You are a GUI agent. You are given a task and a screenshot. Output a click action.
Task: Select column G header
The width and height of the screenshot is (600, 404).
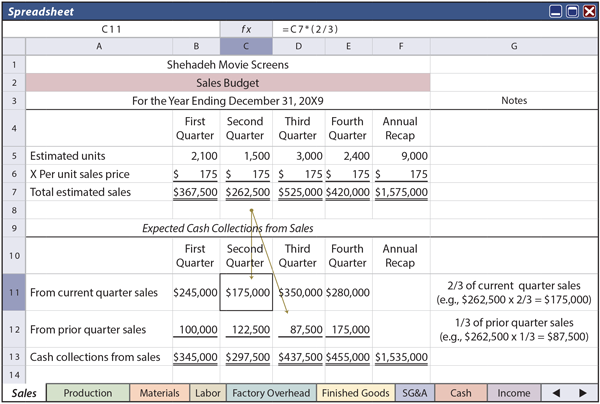tap(514, 46)
